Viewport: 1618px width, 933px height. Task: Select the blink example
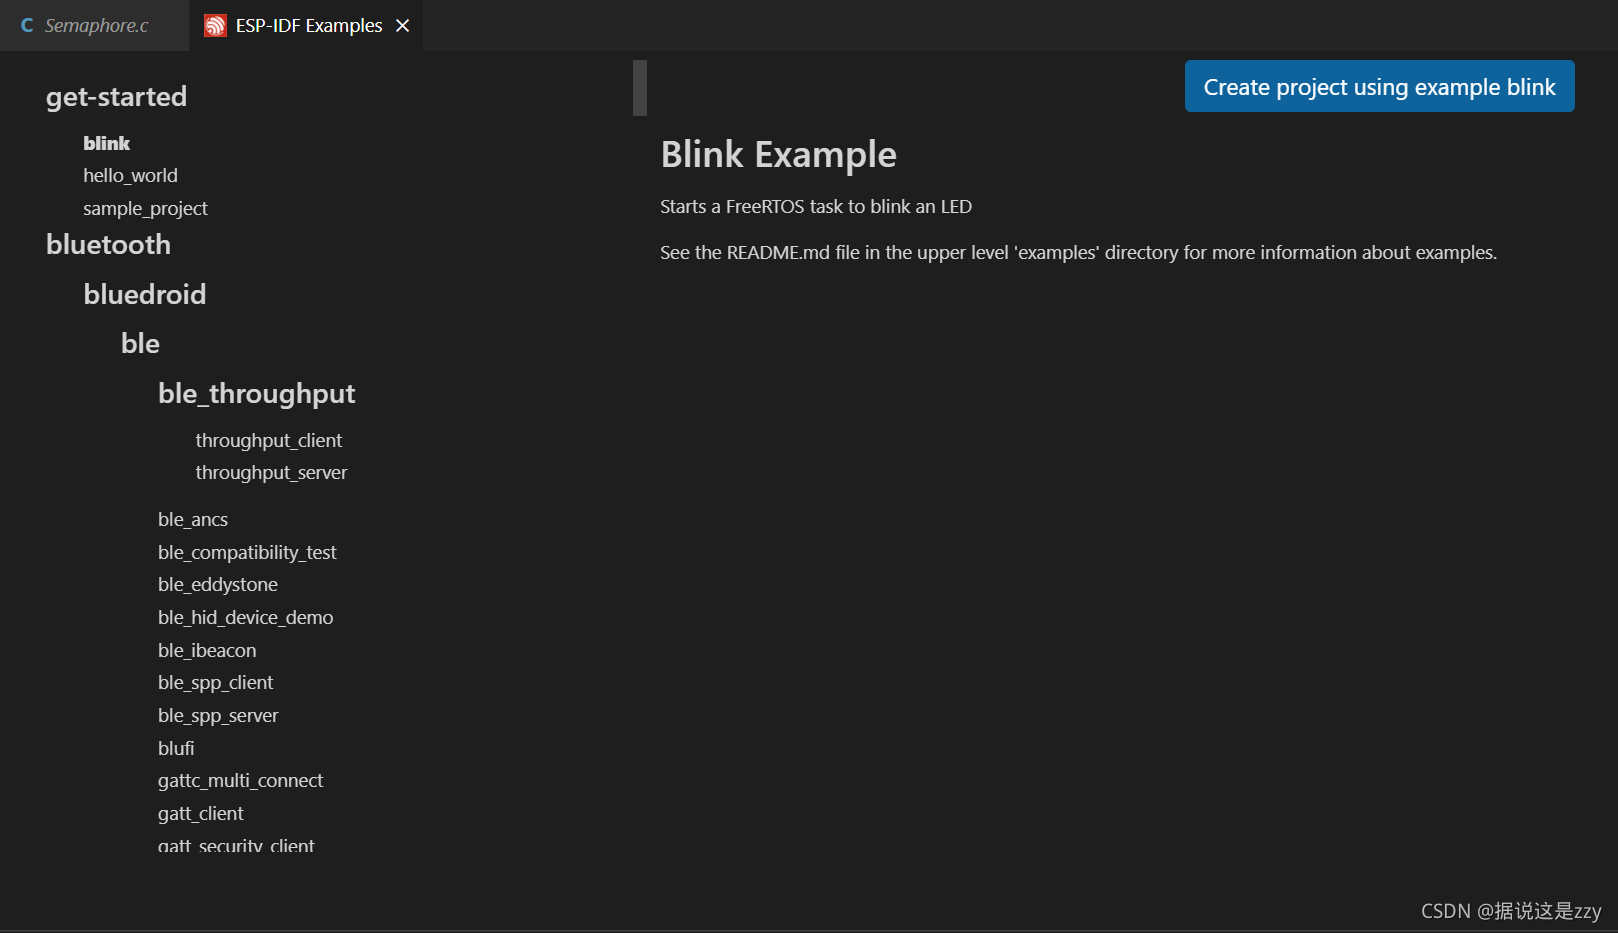tap(106, 143)
